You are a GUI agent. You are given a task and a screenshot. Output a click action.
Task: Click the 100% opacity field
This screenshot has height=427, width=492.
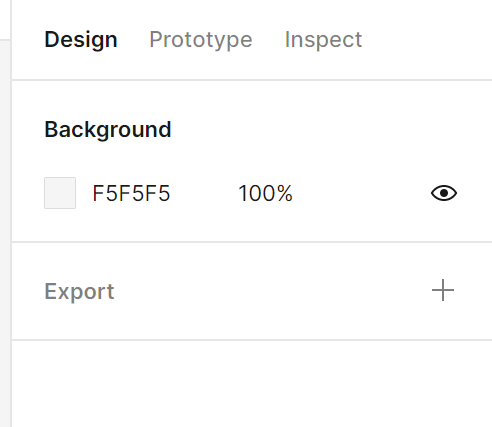pyautogui.click(x=265, y=193)
